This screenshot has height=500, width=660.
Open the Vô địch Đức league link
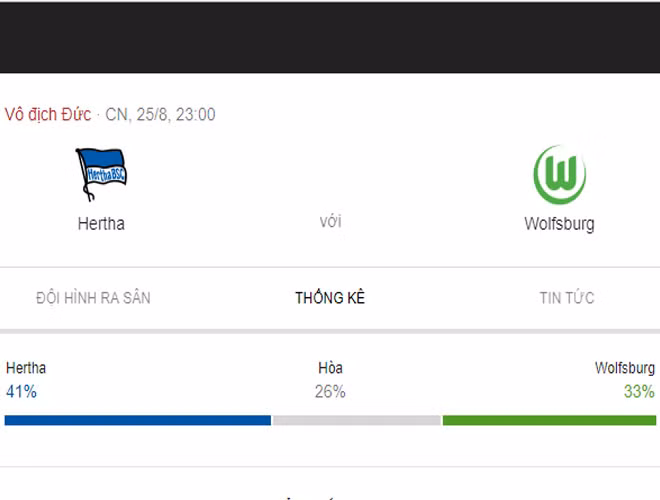(x=48, y=114)
